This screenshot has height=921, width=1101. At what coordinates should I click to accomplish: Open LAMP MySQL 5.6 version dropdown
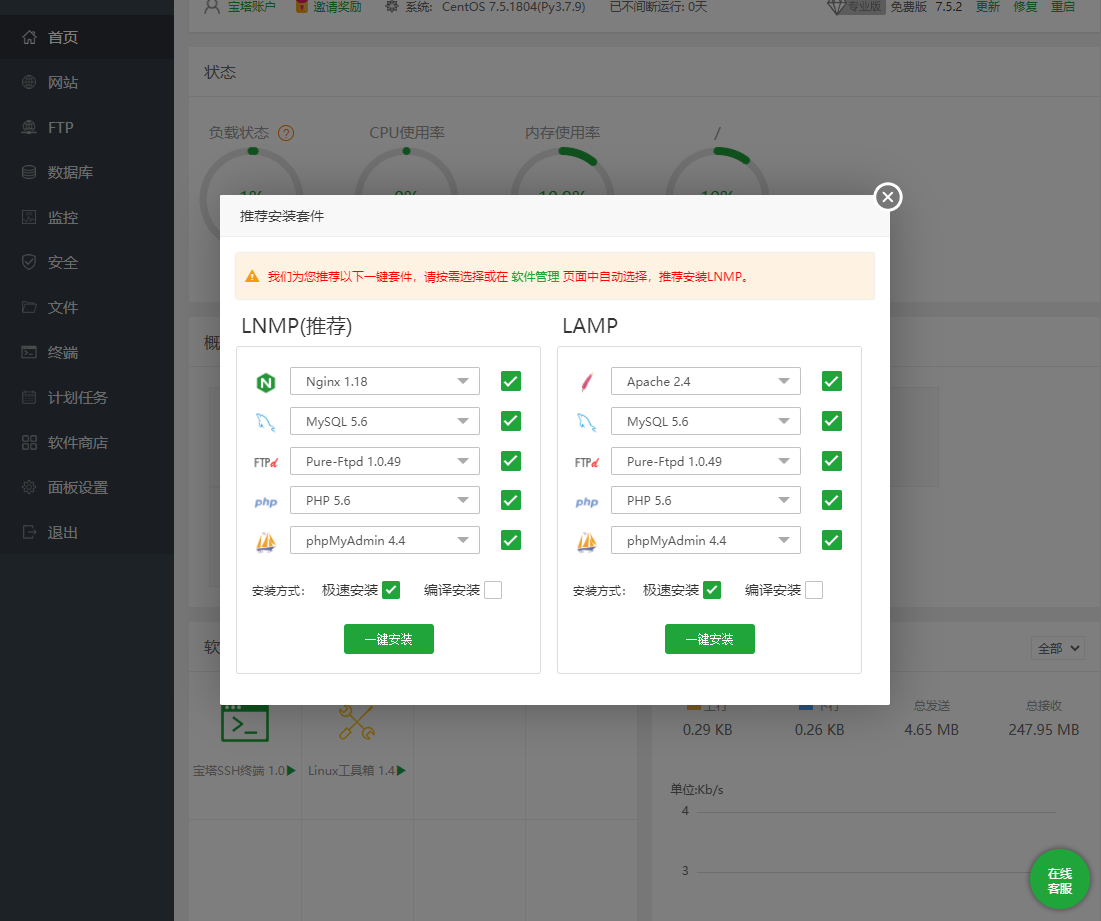(706, 421)
